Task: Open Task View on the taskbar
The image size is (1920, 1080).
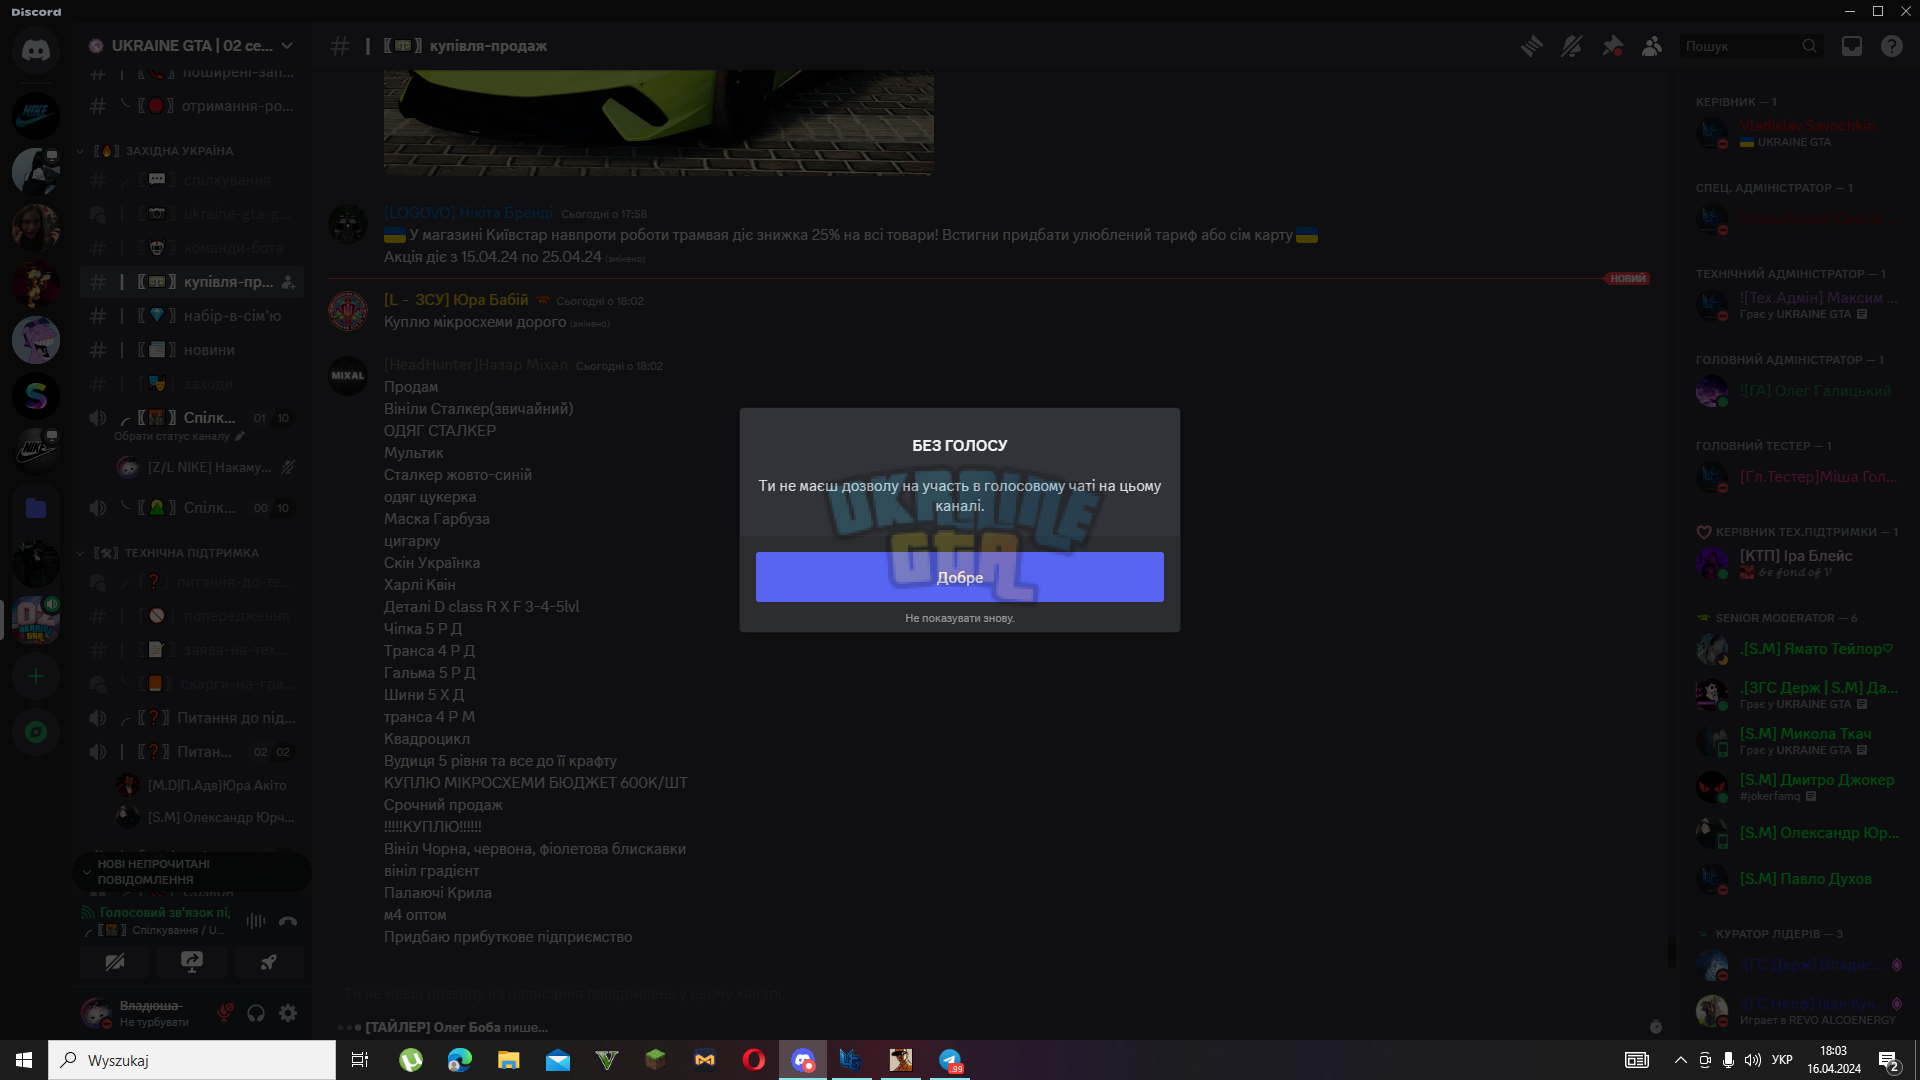Action: 360,1060
